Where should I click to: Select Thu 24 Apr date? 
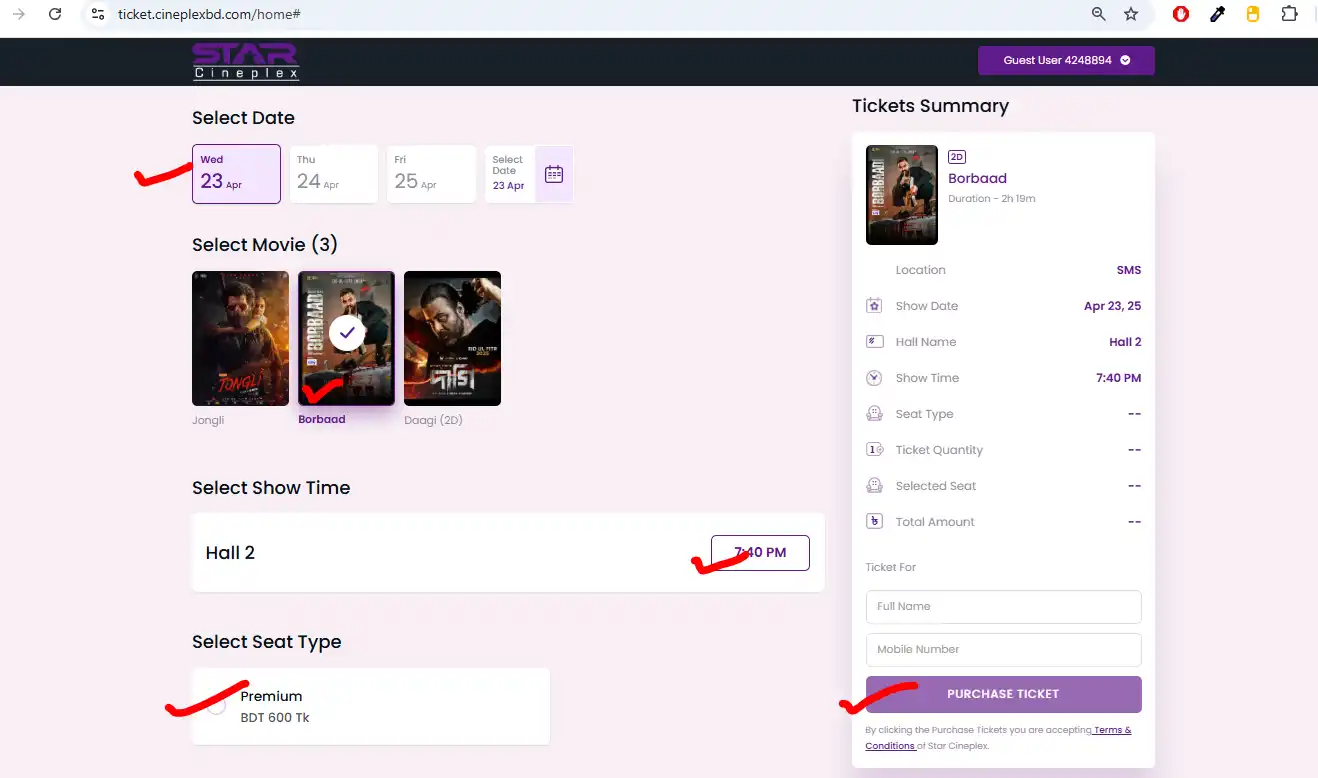pos(333,174)
